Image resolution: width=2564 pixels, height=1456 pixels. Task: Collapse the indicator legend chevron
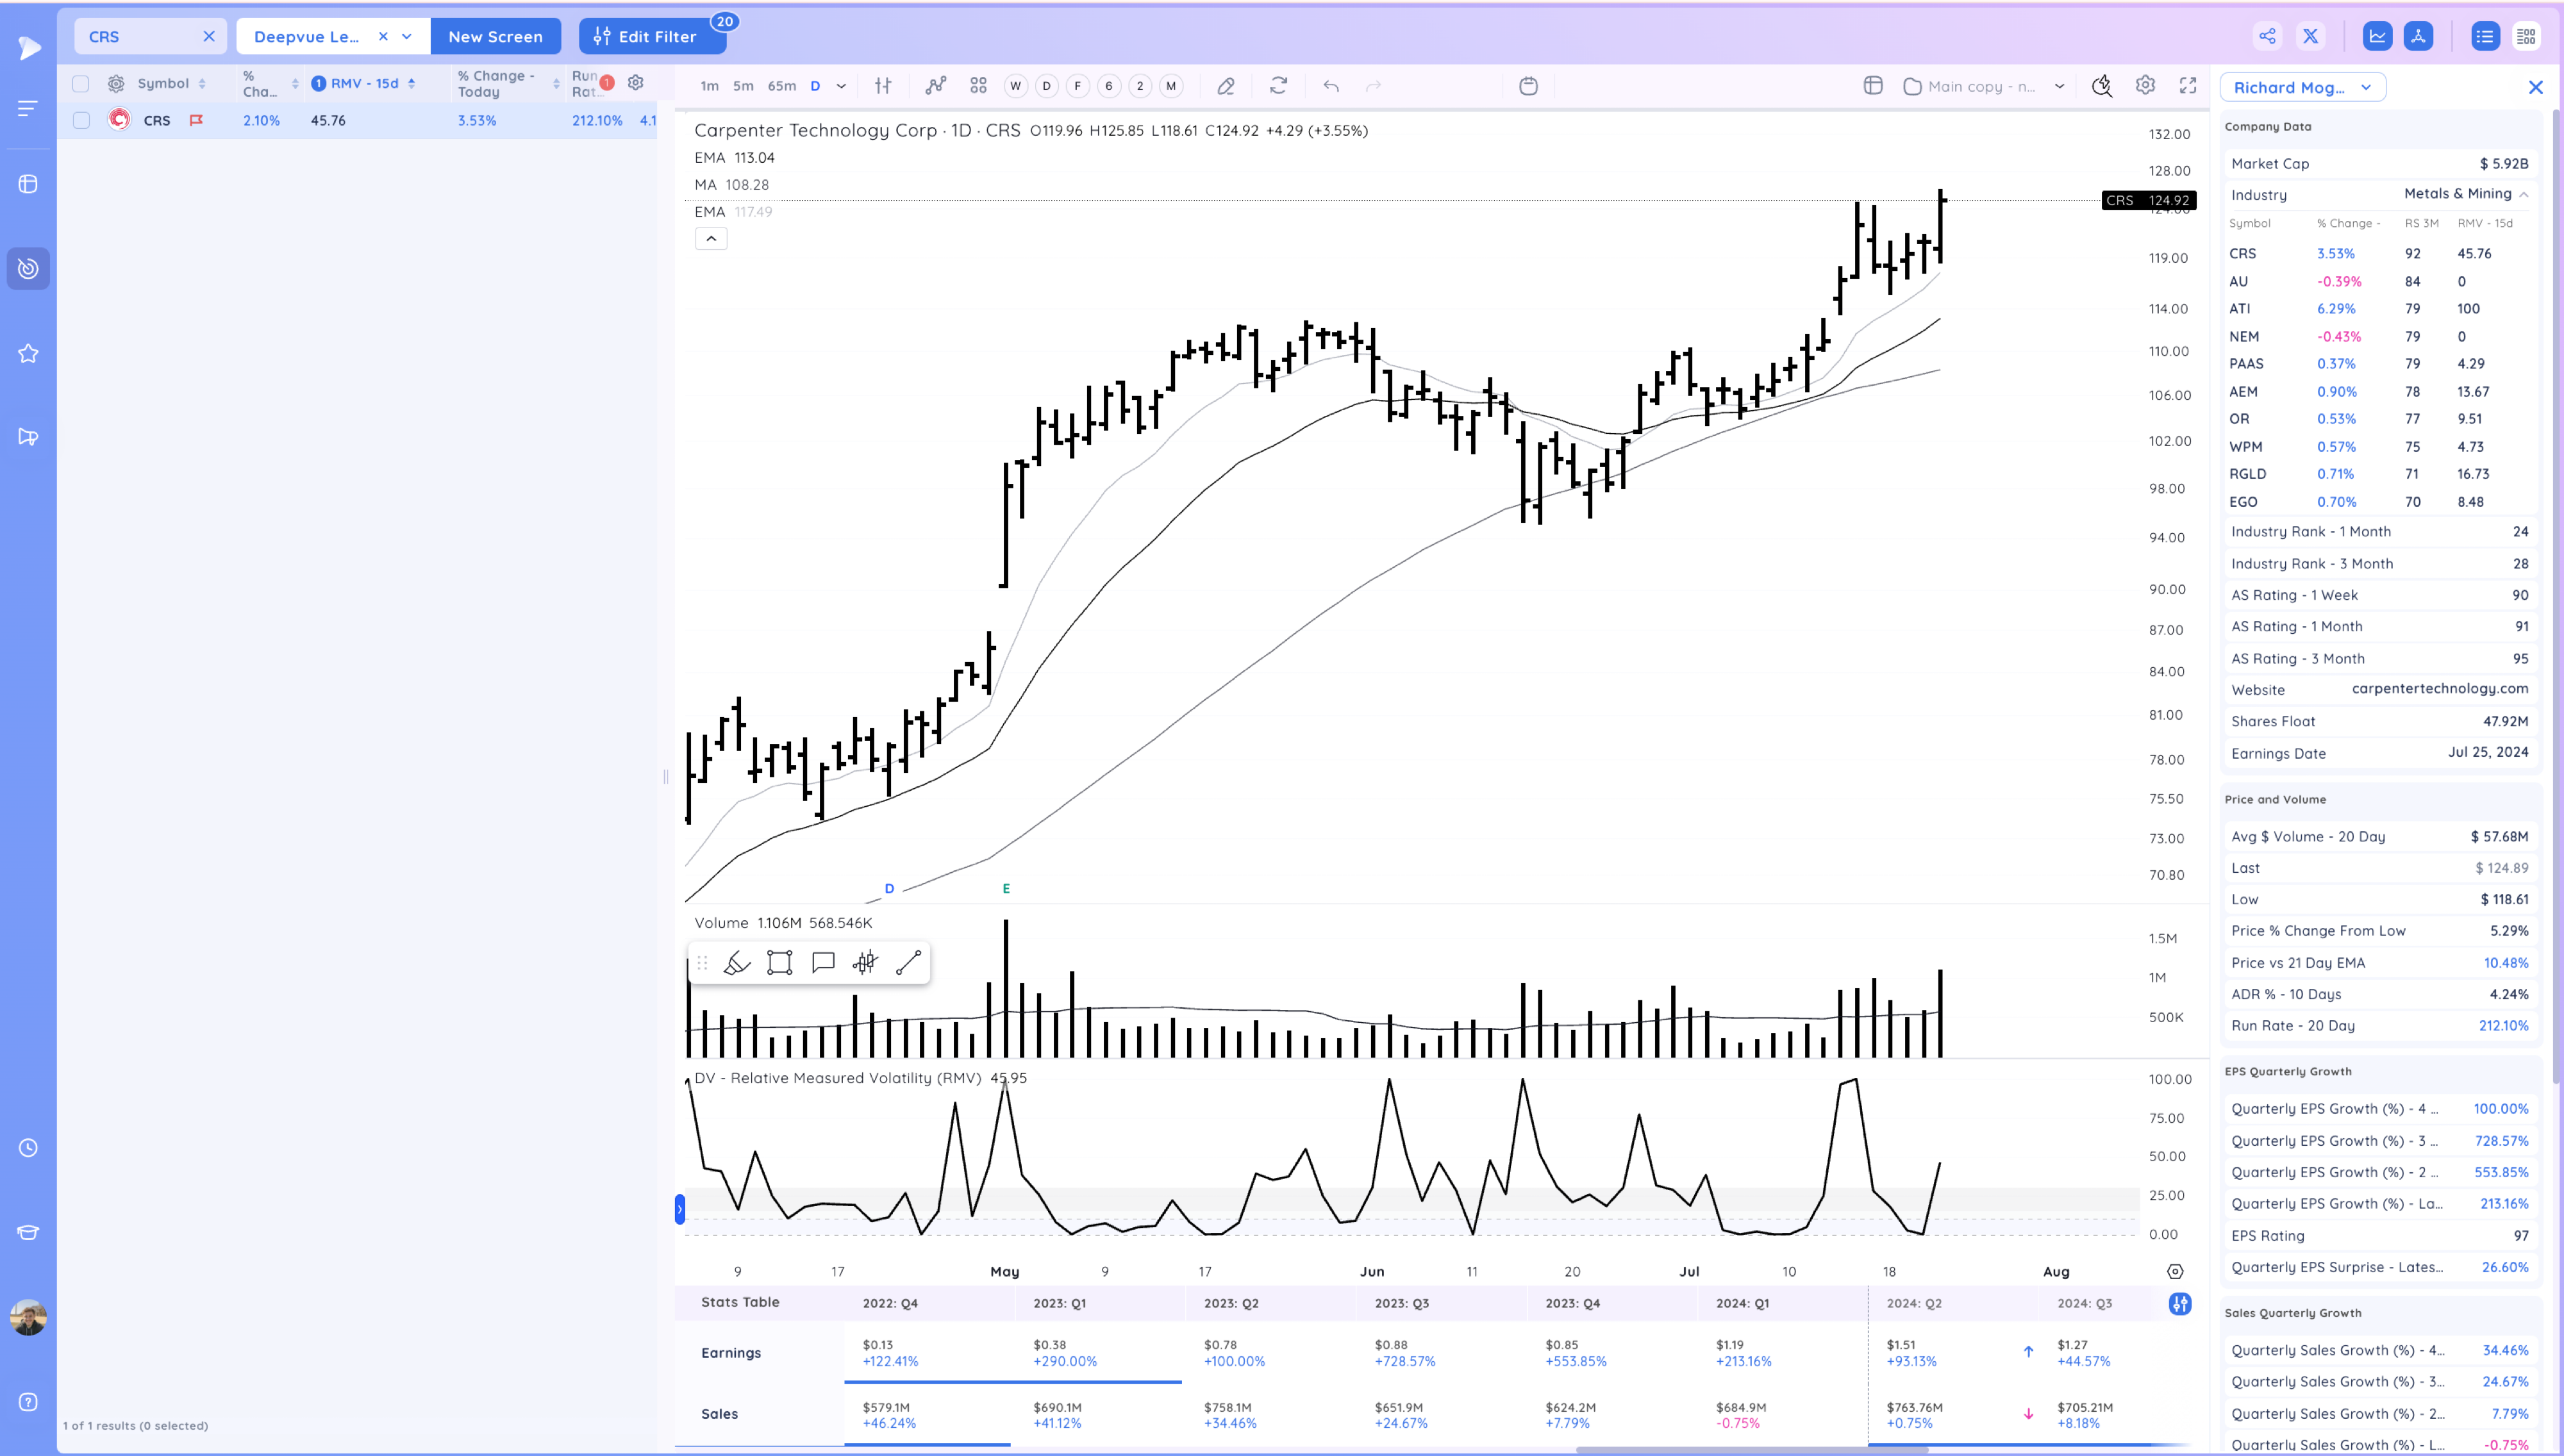point(711,239)
